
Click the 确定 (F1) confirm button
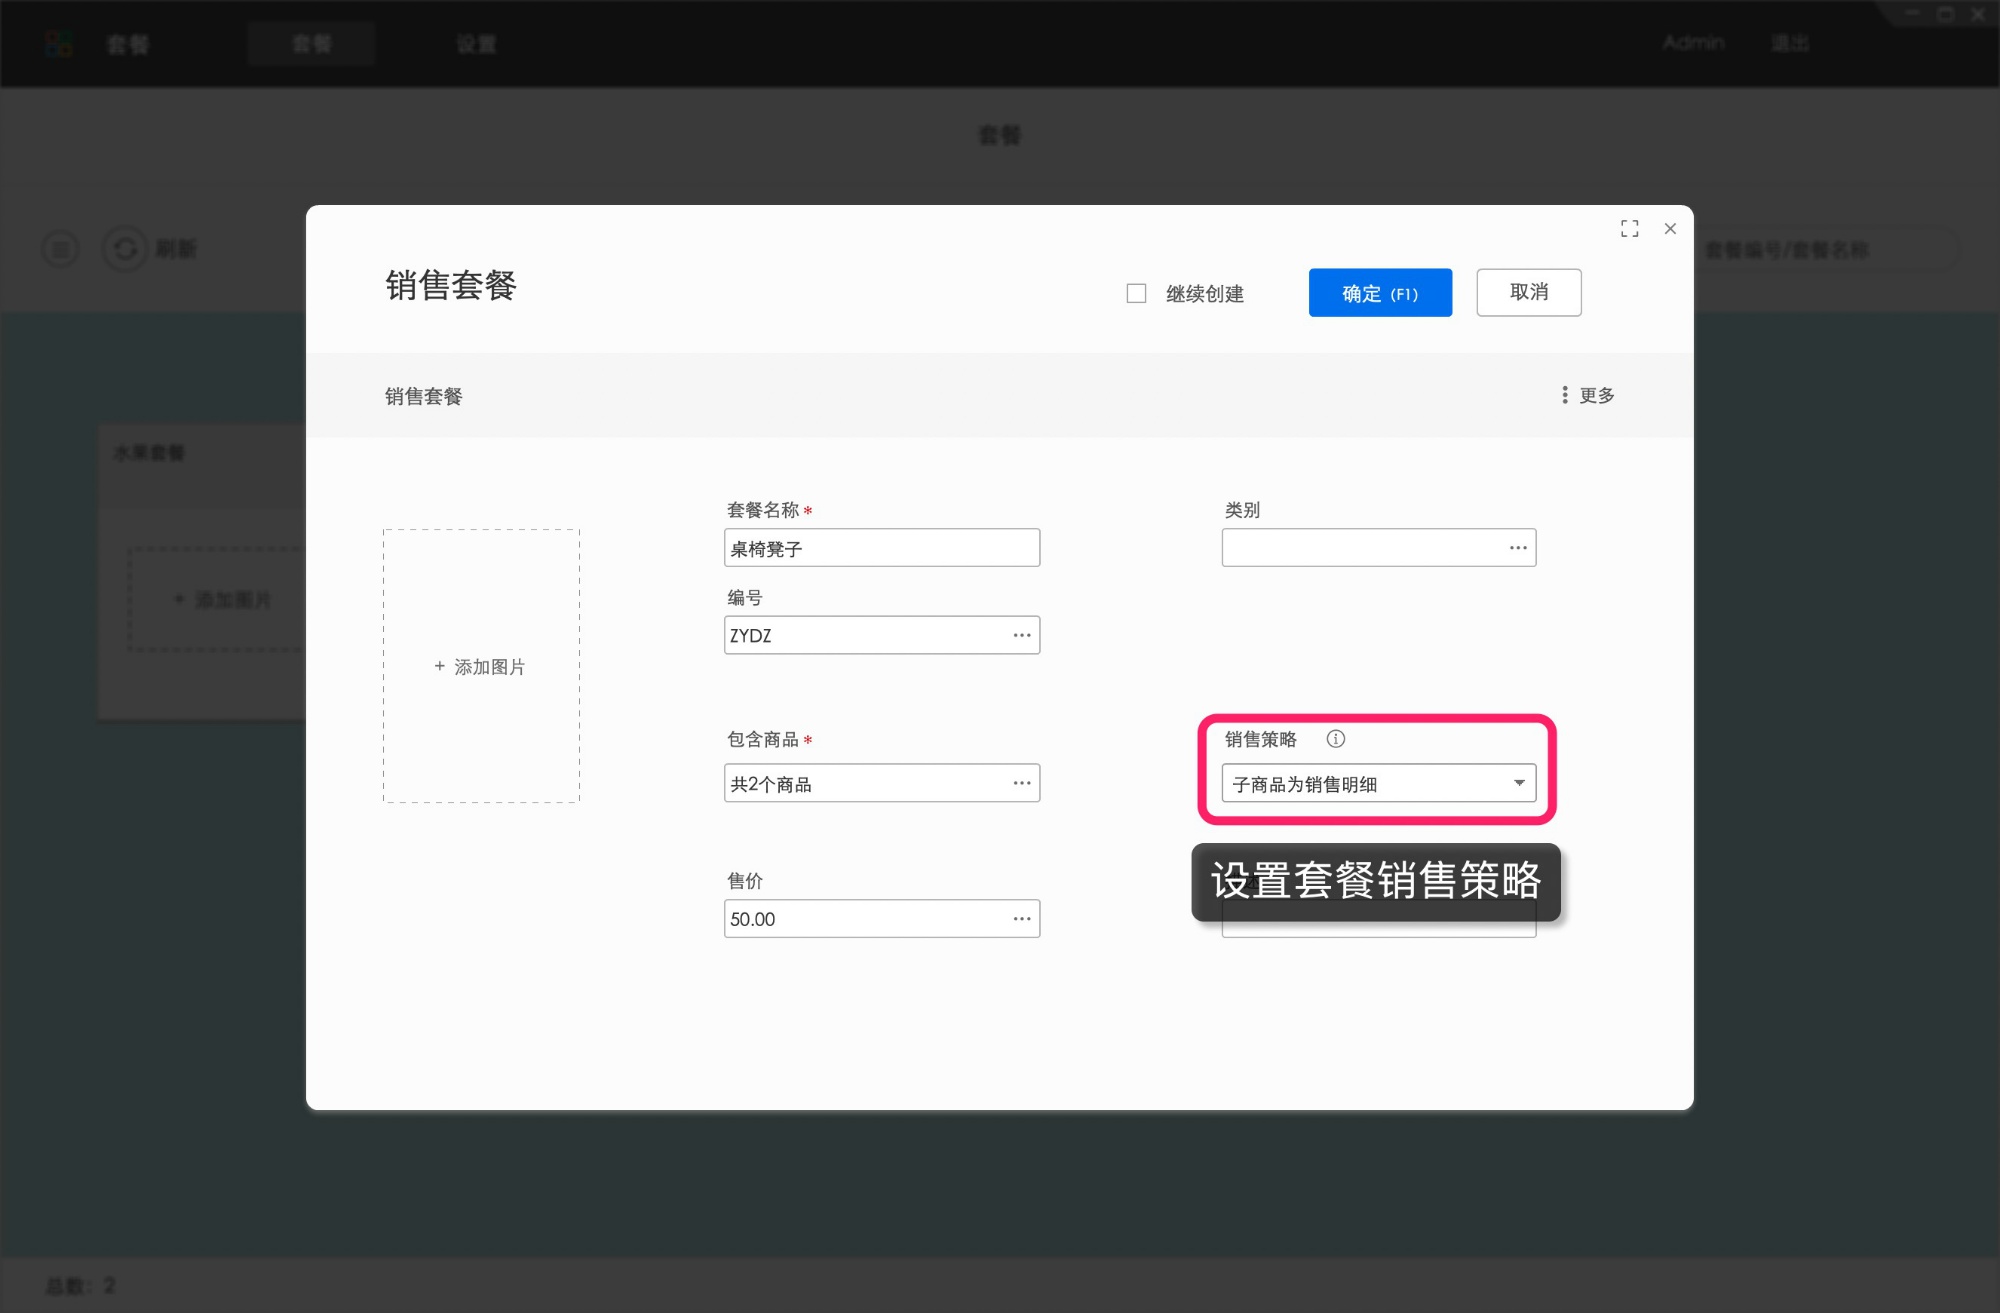[1379, 292]
